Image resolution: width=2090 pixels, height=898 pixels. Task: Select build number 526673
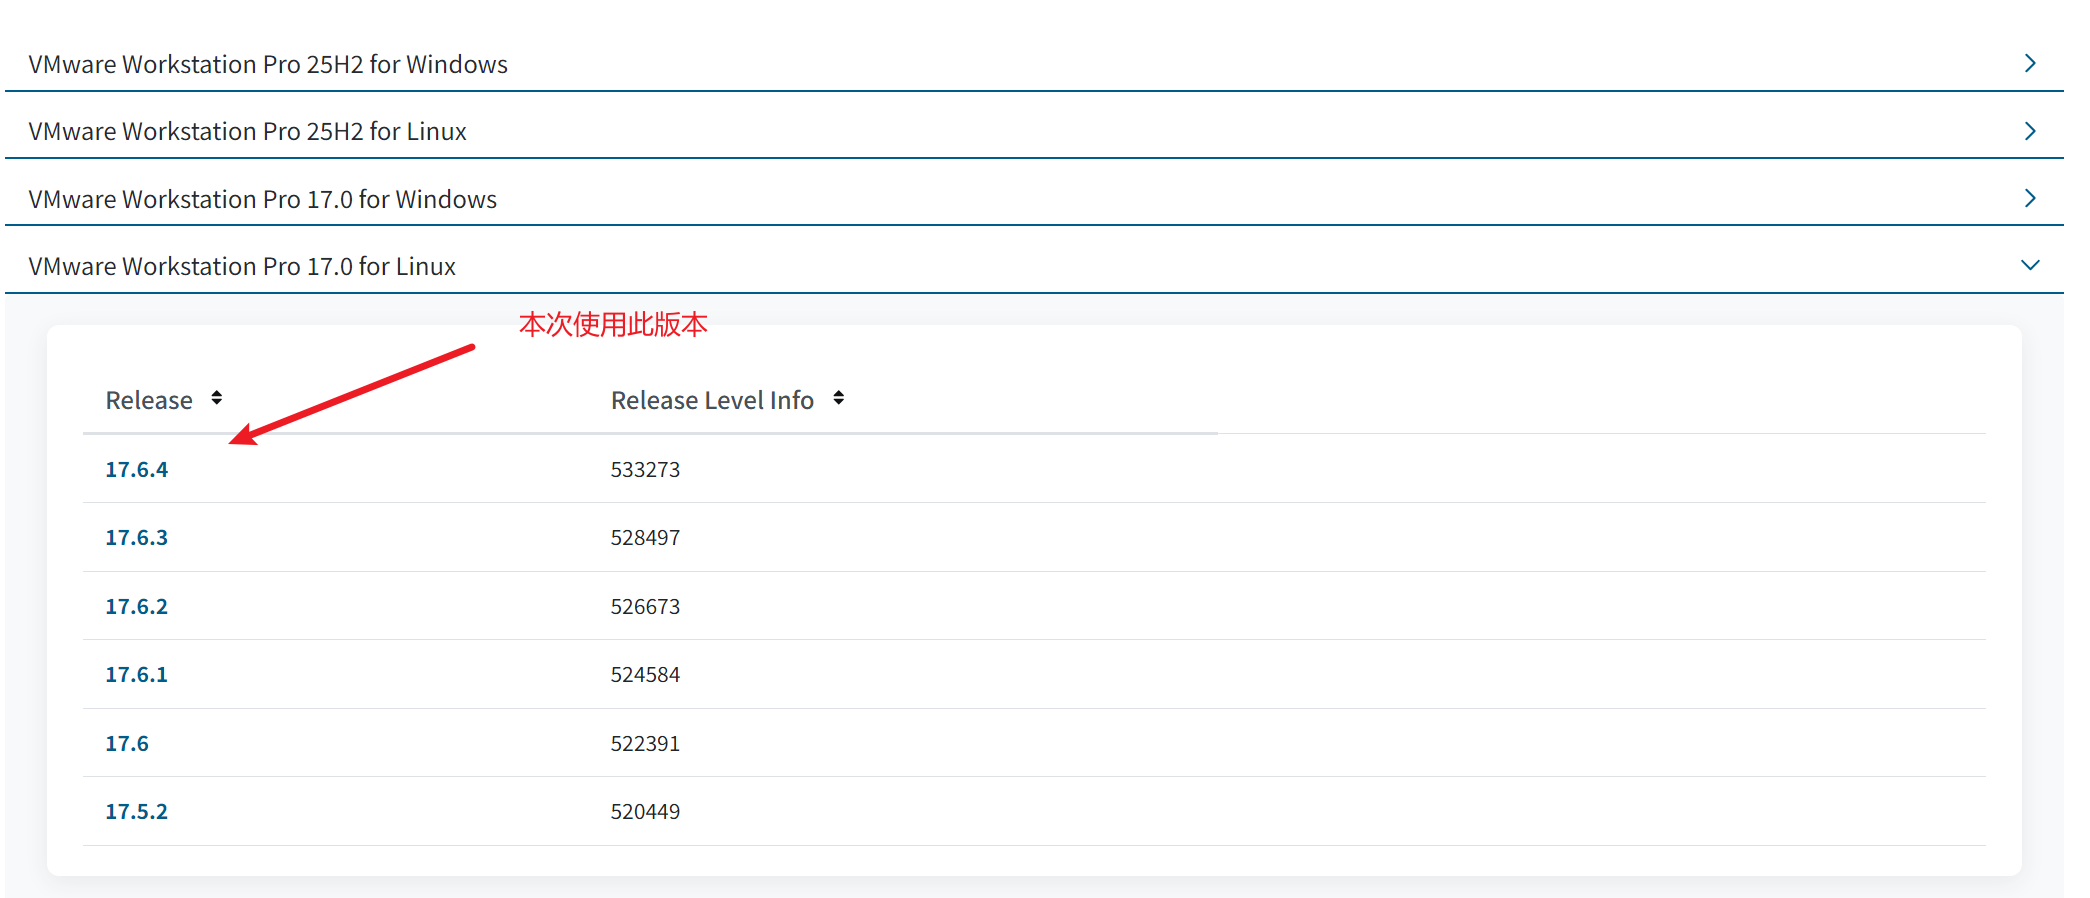click(x=645, y=606)
